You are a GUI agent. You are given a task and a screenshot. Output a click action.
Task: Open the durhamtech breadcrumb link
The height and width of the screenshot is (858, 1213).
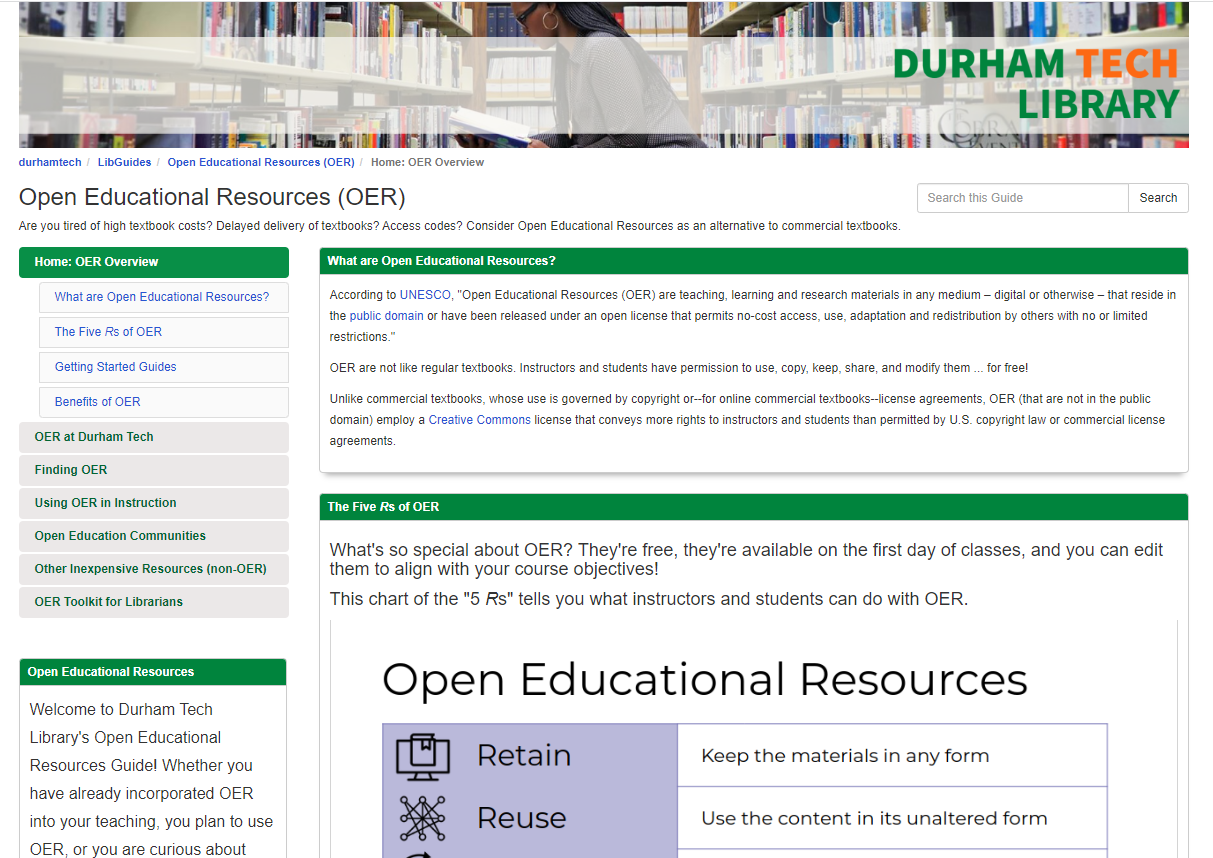[50, 162]
